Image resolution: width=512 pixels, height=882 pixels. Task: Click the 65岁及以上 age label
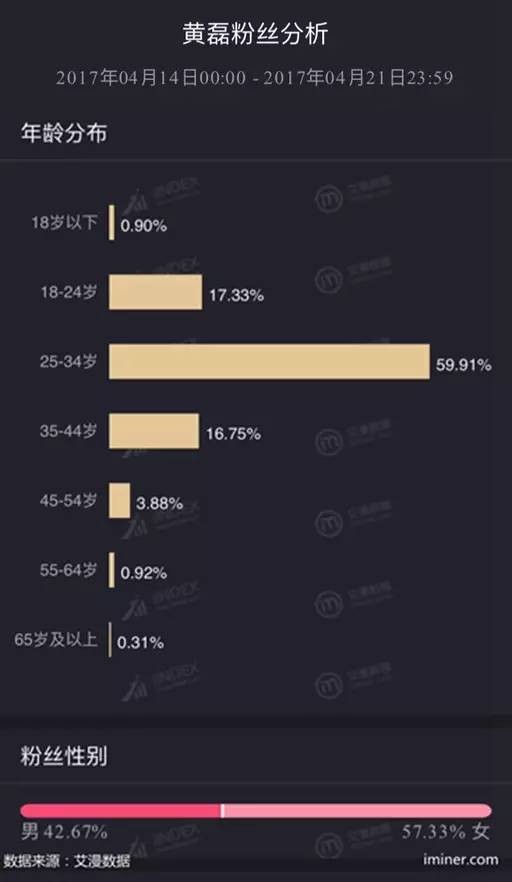pyautogui.click(x=56, y=640)
